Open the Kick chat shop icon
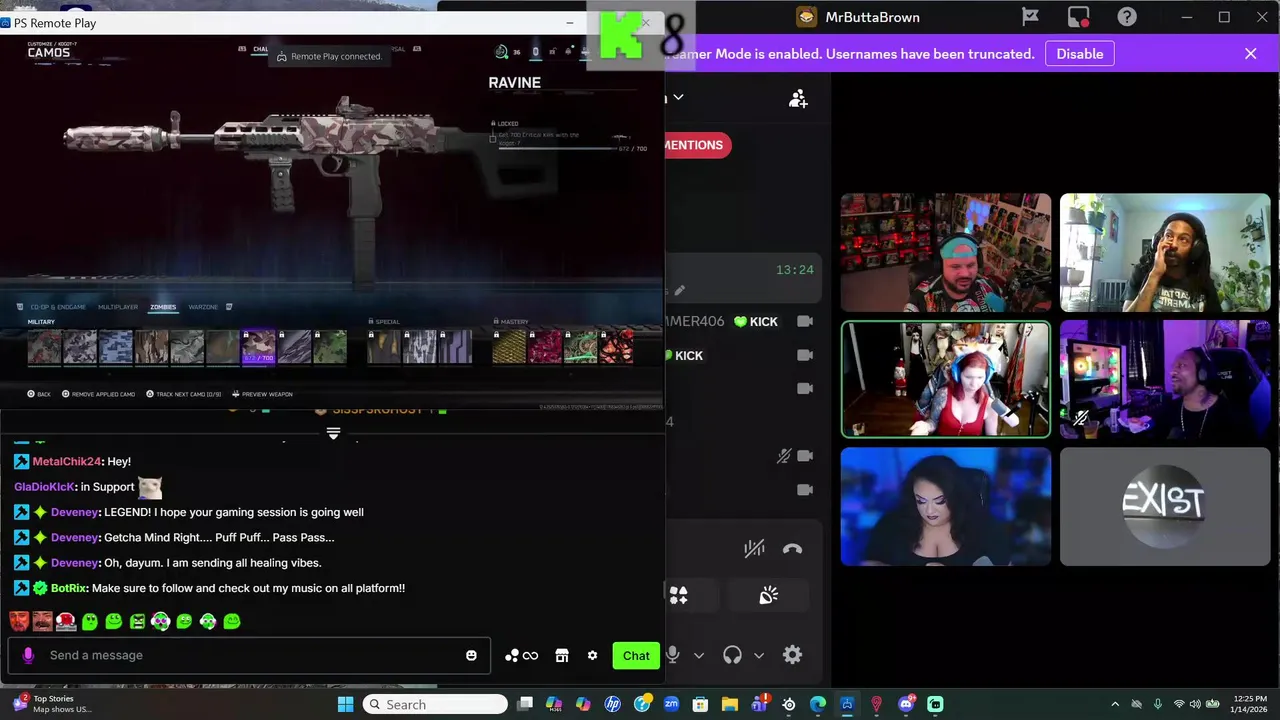 (x=562, y=655)
